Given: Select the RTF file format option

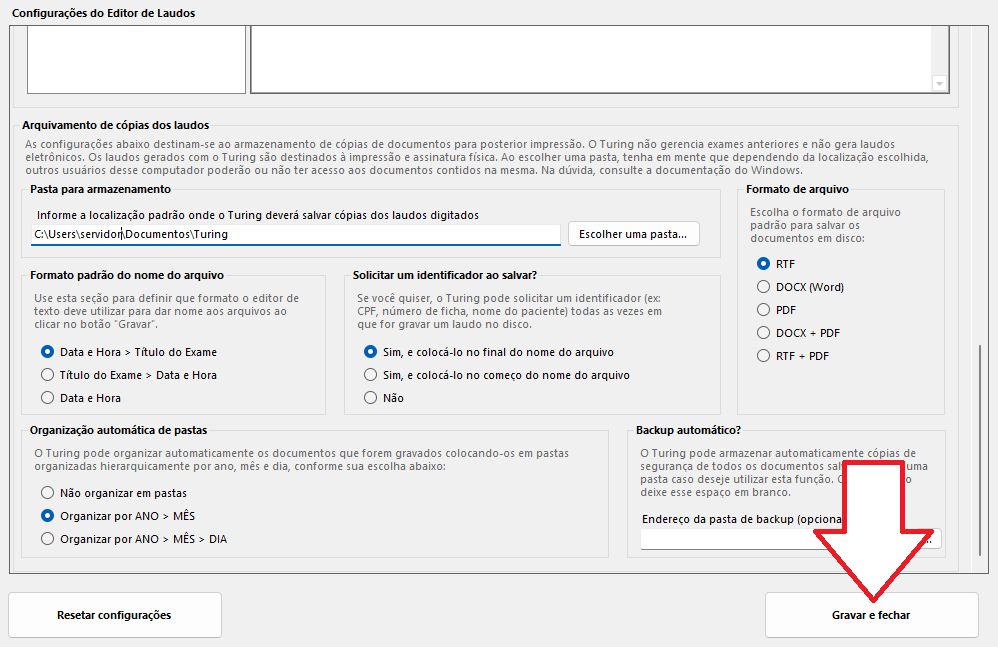Looking at the screenshot, I should pyautogui.click(x=764, y=264).
